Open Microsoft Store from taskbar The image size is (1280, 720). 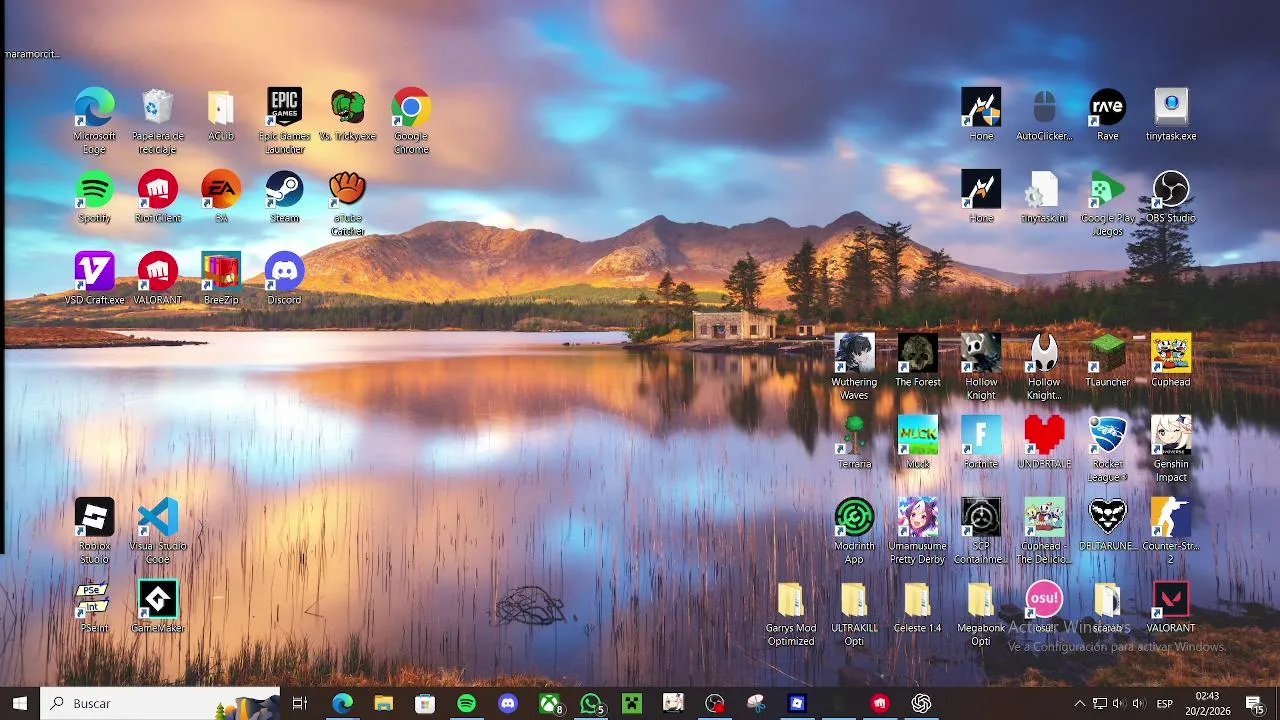pos(425,704)
